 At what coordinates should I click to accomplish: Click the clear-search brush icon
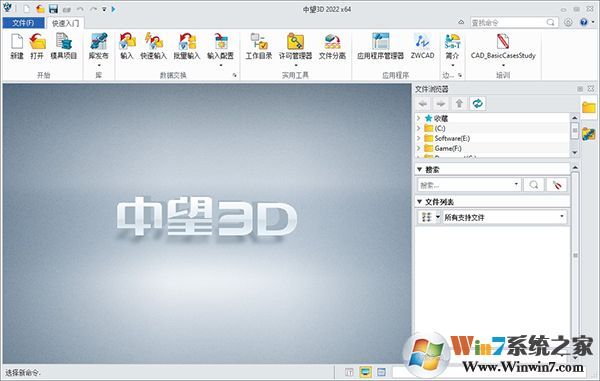click(557, 185)
